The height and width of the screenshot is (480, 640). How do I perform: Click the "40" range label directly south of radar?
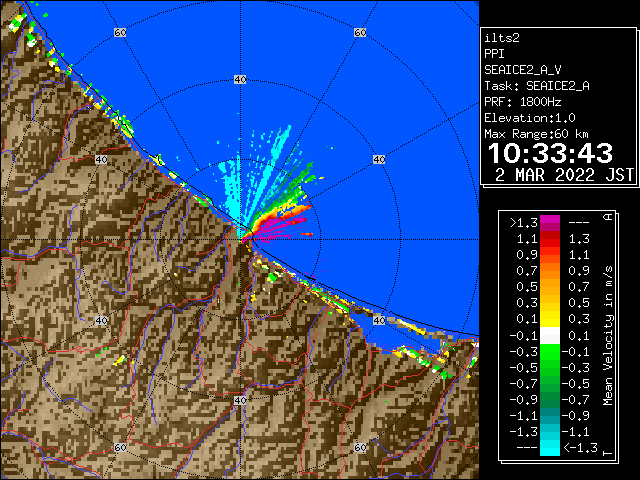click(x=240, y=400)
